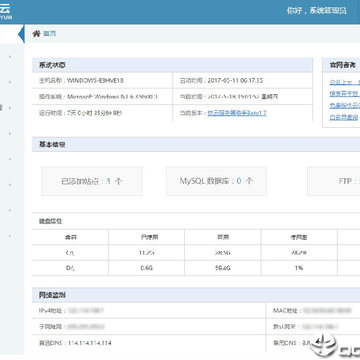
Task: Select the MAC地址 label
Action: [x=285, y=311]
